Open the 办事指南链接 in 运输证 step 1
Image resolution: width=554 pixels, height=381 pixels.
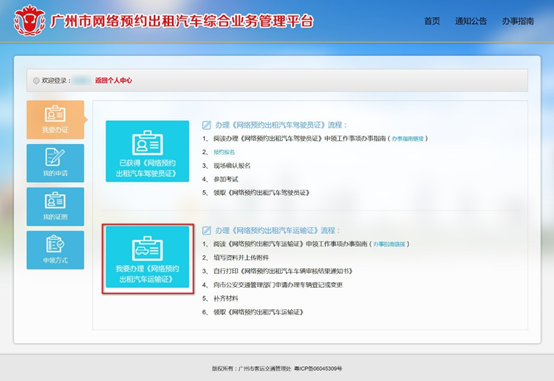(389, 244)
